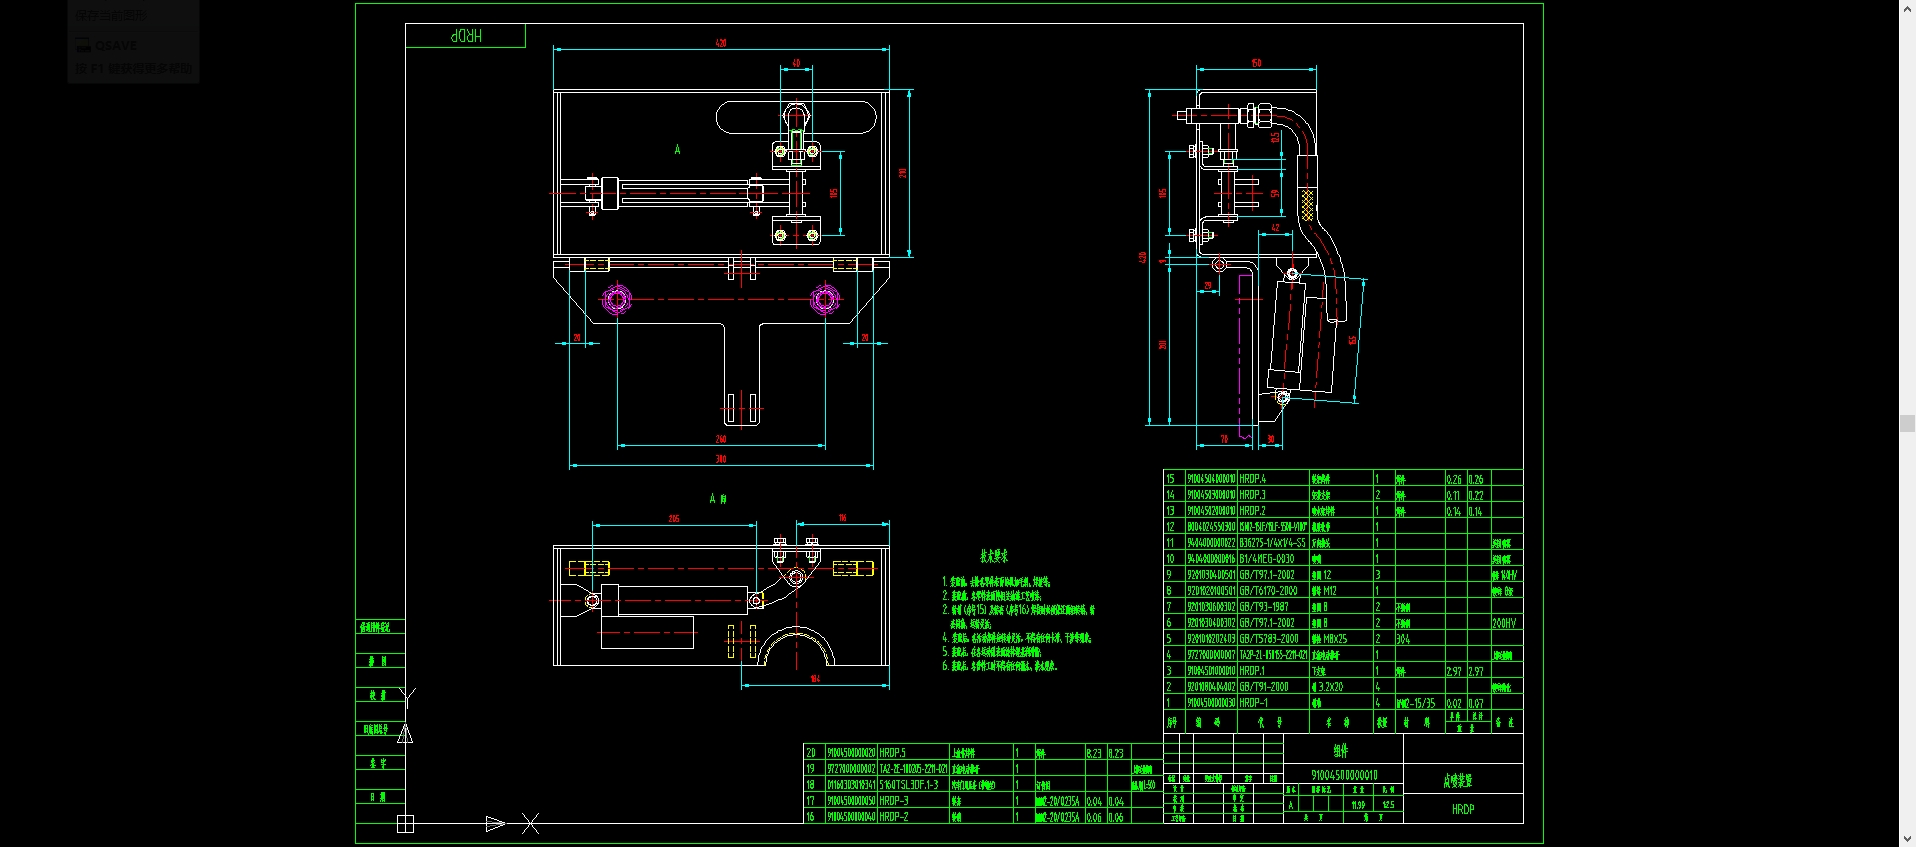Select GB/T97.1-2002 in parts list row 6
The width and height of the screenshot is (1916, 847).
[x=1267, y=623]
